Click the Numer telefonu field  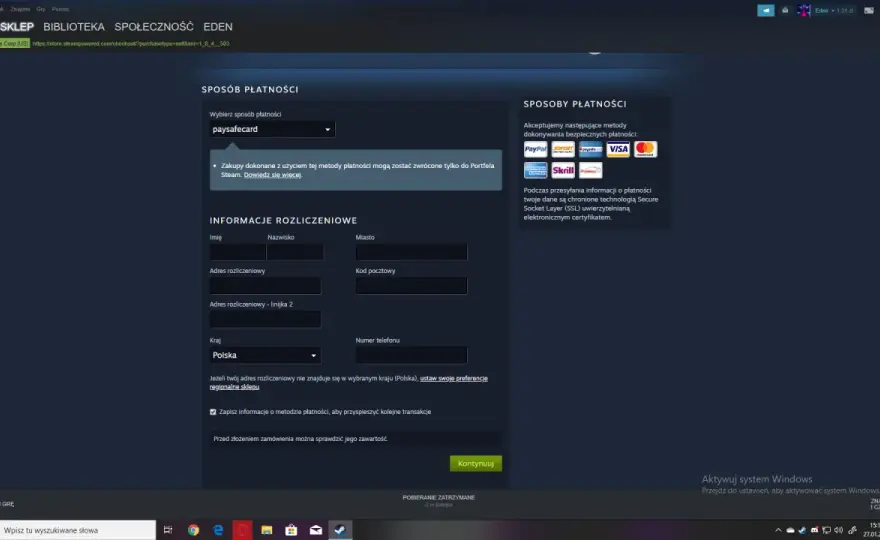click(x=411, y=355)
